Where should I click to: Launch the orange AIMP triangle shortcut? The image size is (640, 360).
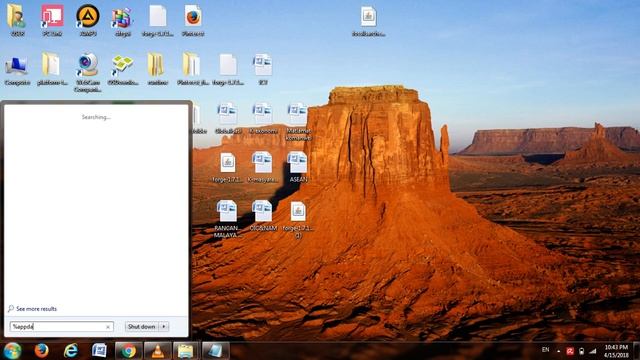[x=88, y=20]
